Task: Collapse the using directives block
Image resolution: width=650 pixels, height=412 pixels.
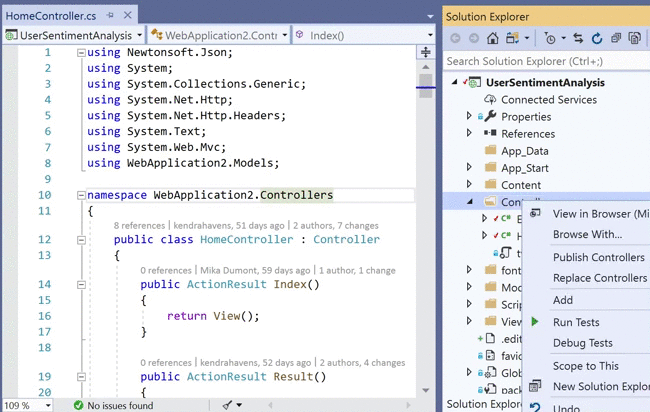Action: click(x=81, y=53)
